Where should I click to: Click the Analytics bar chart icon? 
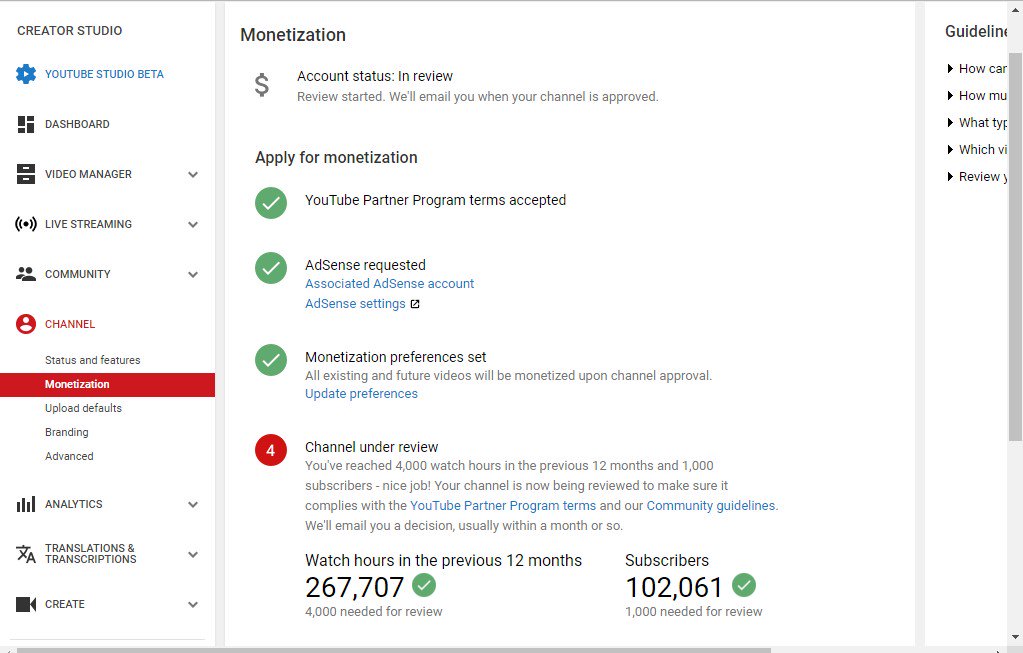25,504
